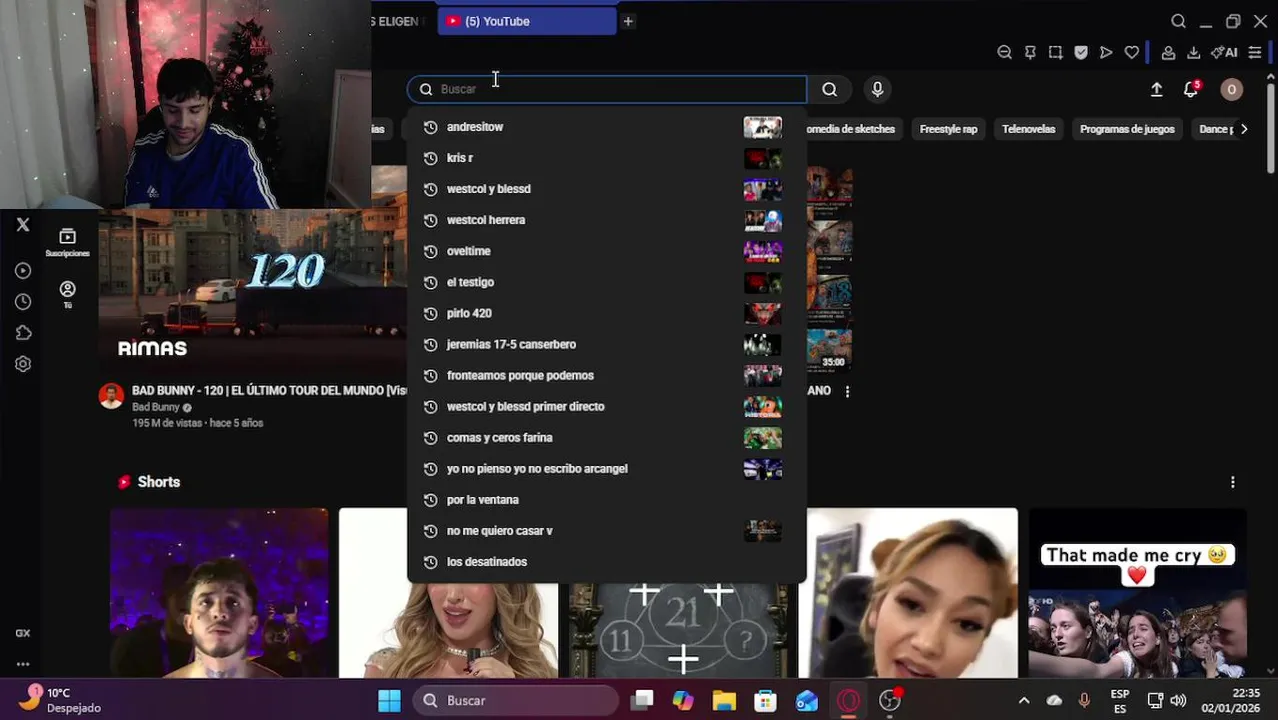This screenshot has height=720, width=1278.
Task: Select the Telenovelas filter chip
Action: 1028,129
